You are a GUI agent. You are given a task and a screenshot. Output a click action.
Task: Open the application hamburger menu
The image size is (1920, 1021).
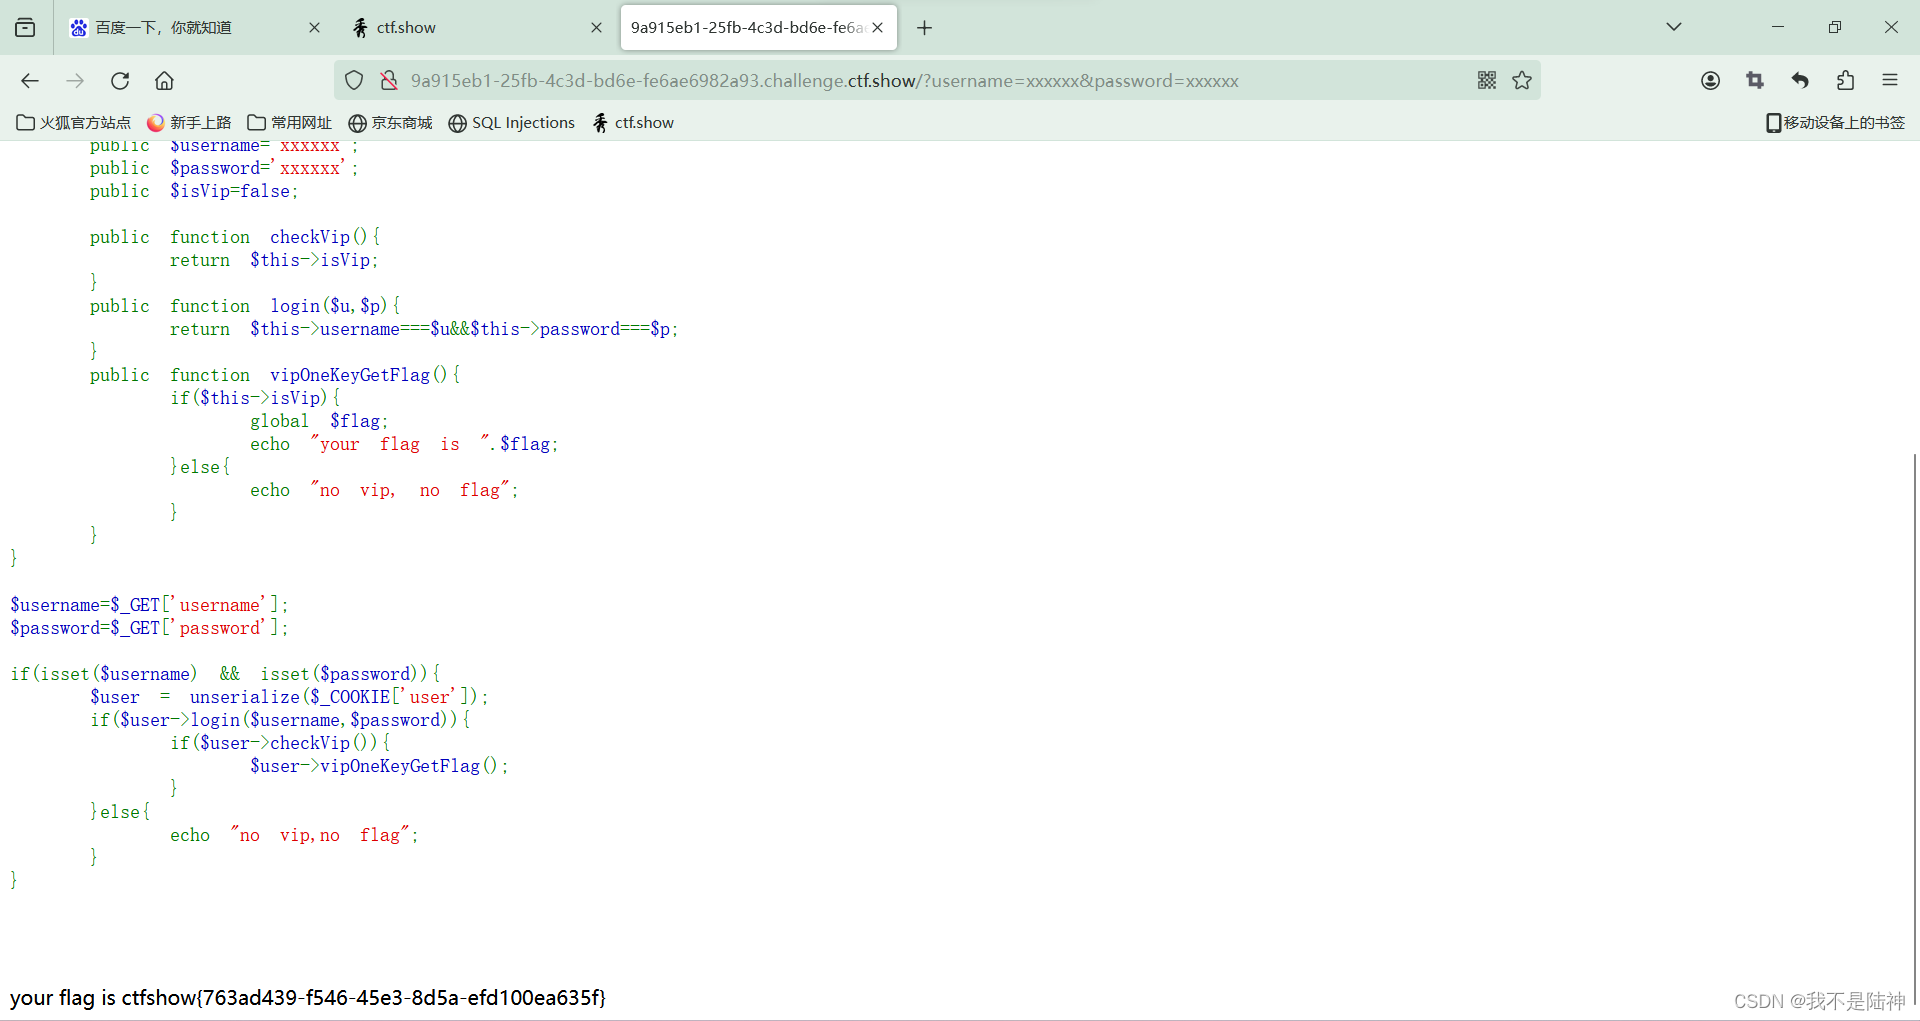tap(1890, 80)
